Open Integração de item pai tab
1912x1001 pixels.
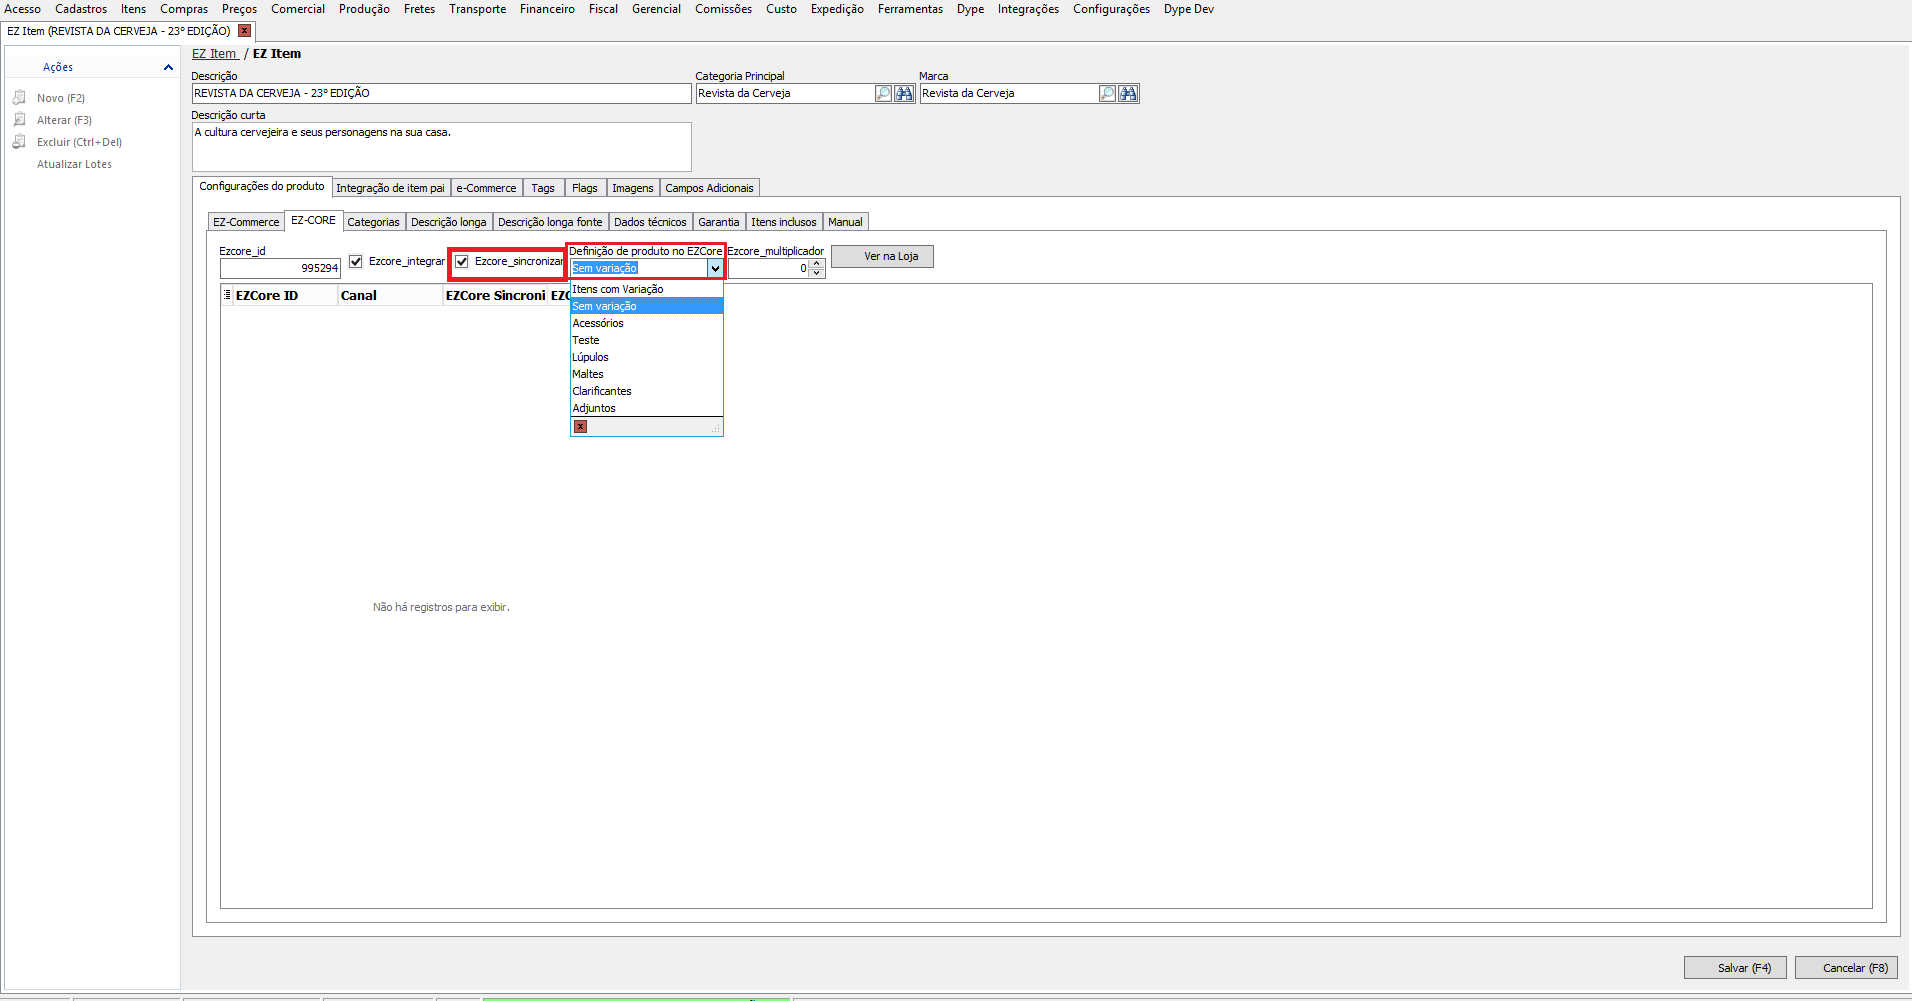pos(390,188)
